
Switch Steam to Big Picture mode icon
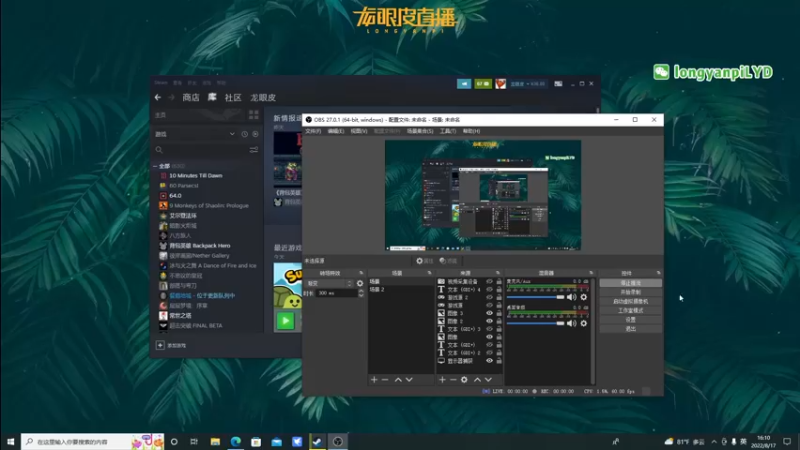tap(558, 84)
